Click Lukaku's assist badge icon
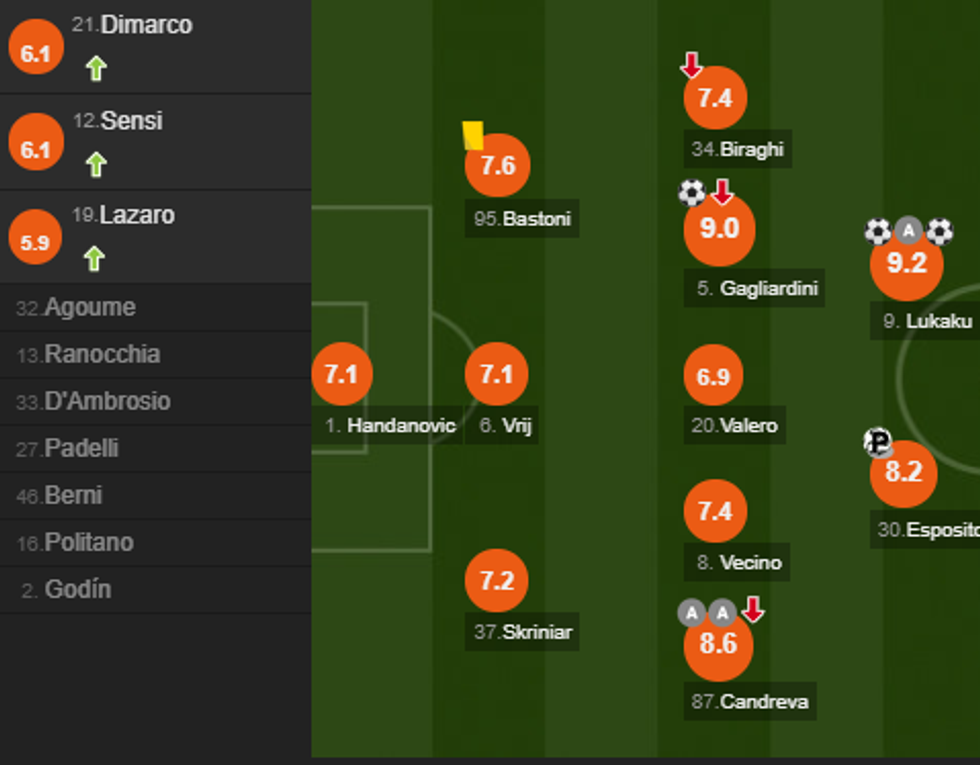Image resolution: width=980 pixels, height=765 pixels. pyautogui.click(x=908, y=231)
